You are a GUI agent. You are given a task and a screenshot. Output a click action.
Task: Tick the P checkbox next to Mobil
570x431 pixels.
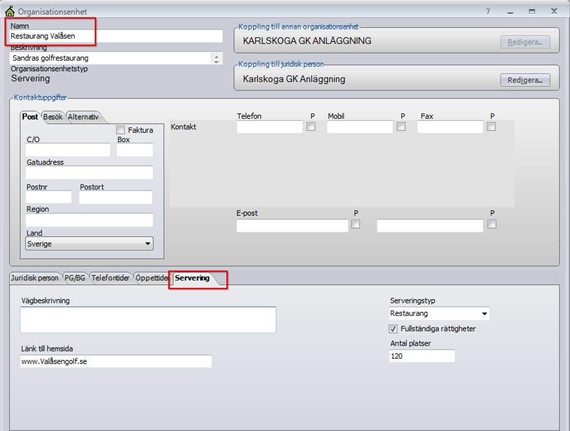pos(401,126)
